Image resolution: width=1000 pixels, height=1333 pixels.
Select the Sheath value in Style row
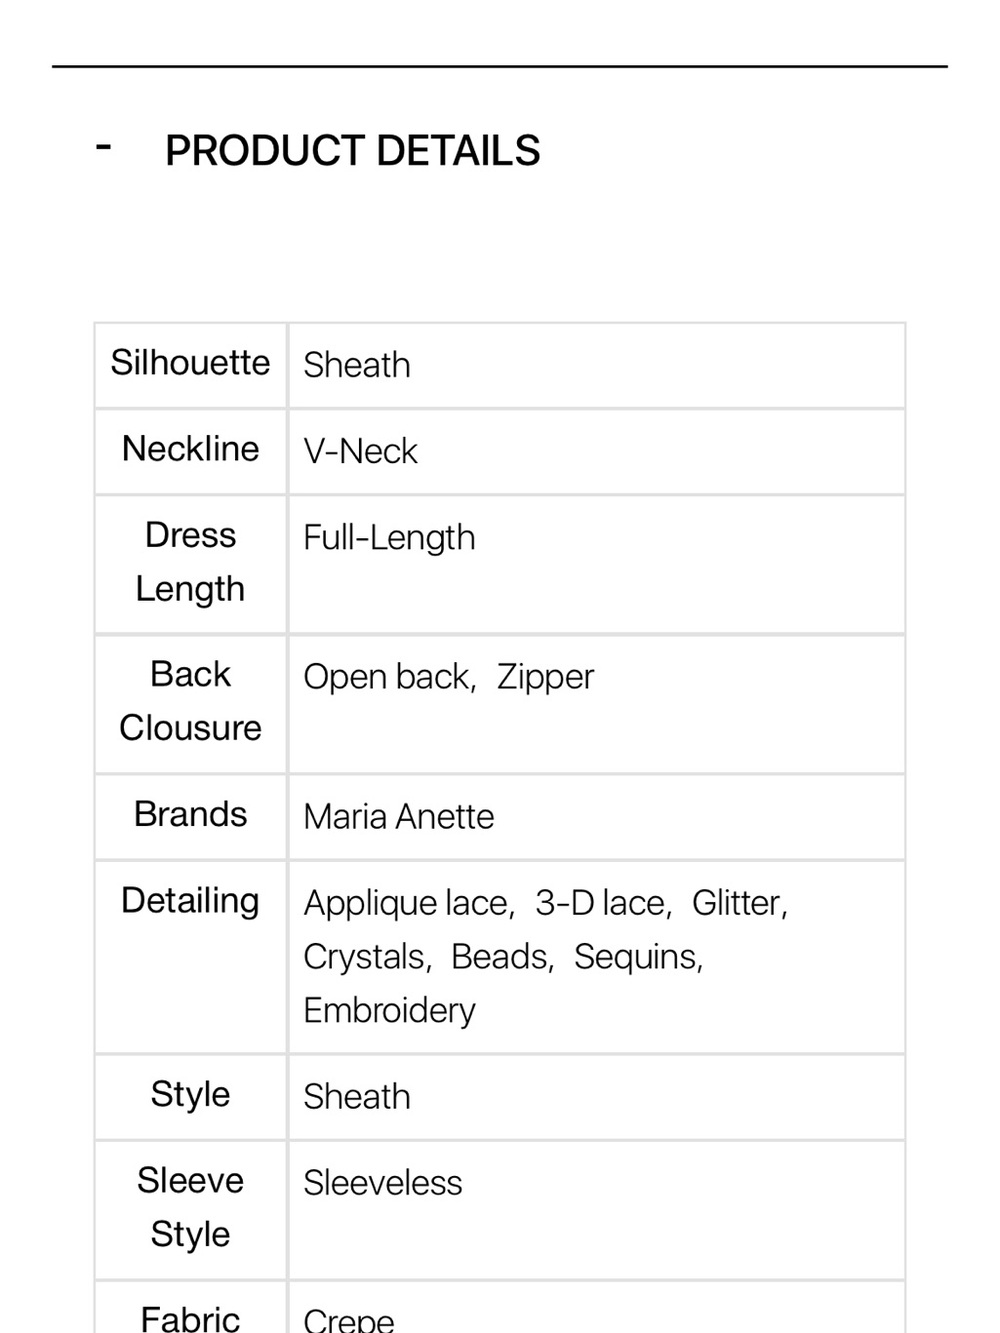357,1097
